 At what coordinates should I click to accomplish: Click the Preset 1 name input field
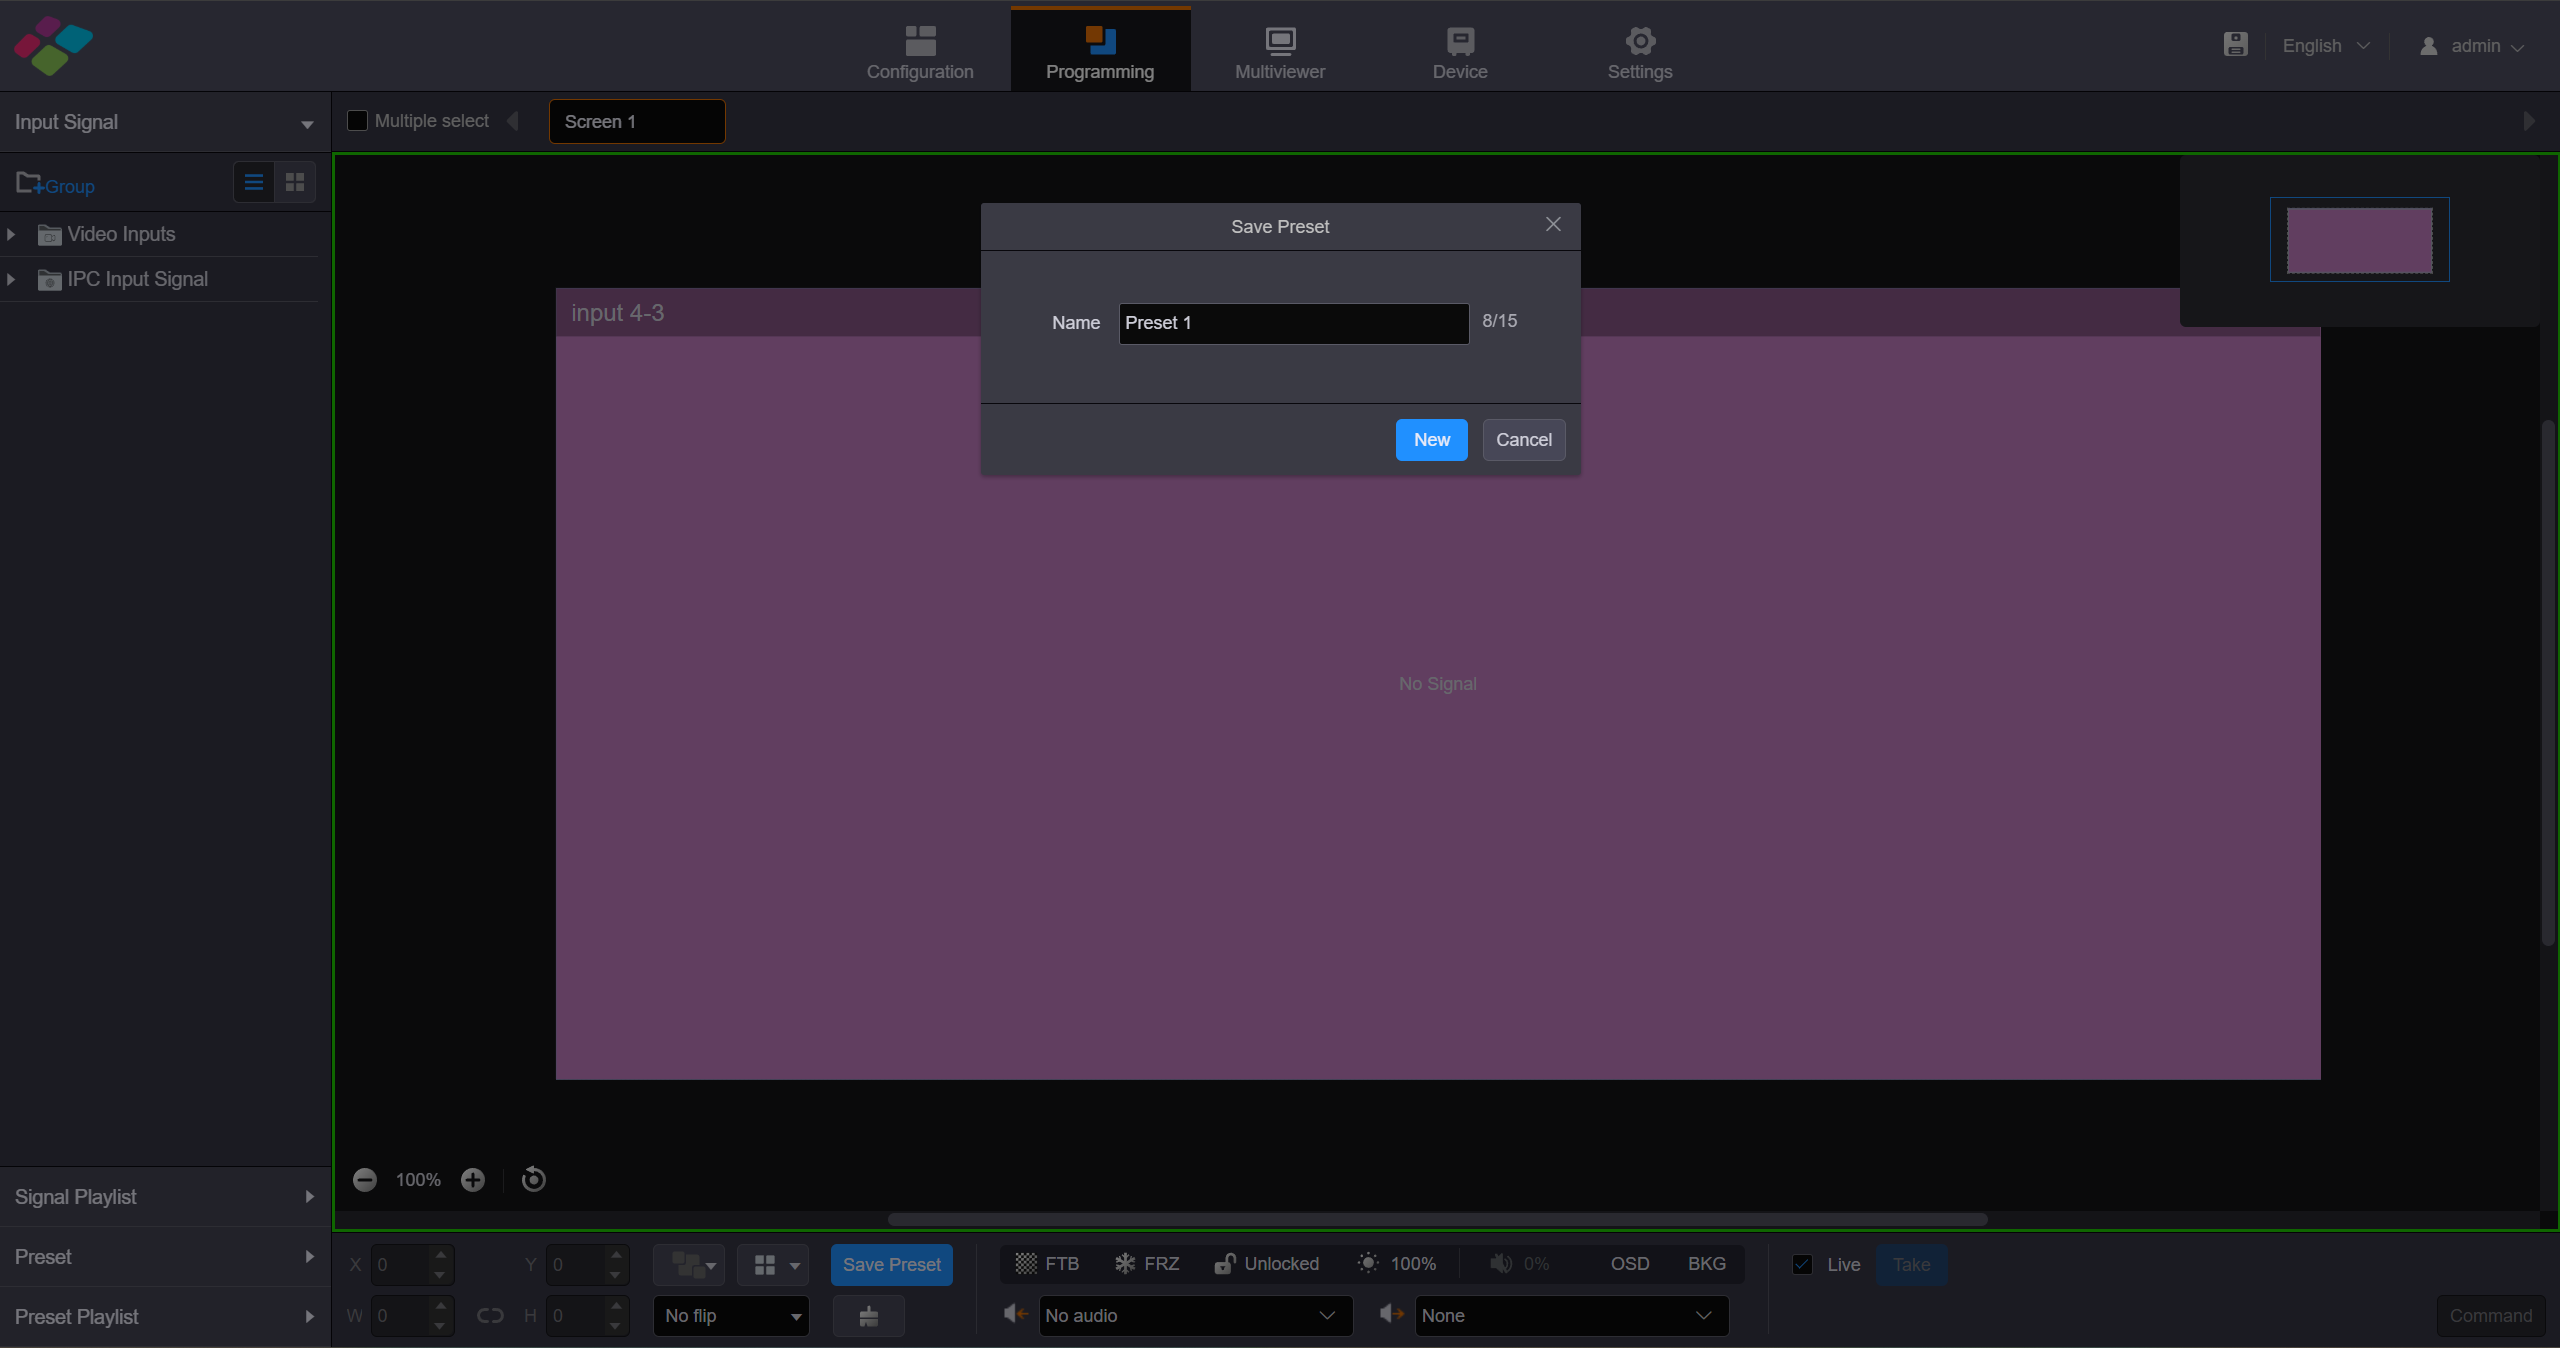(x=1292, y=323)
